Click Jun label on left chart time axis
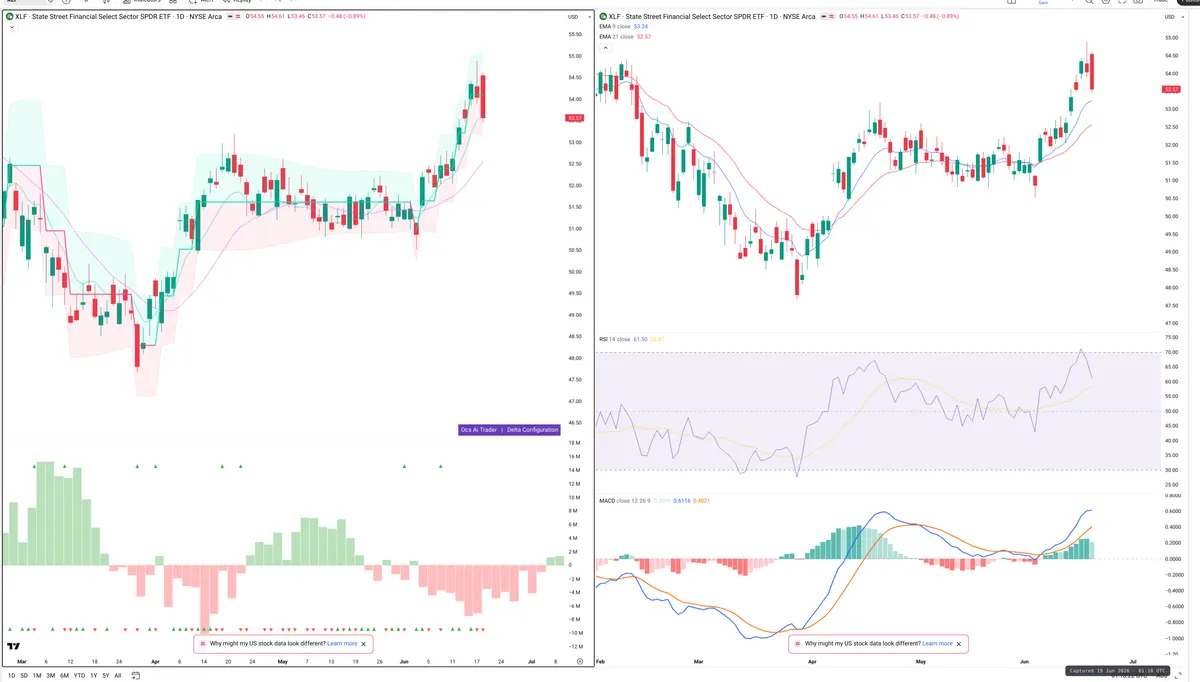Viewport: 1200px width, 682px height. click(x=403, y=662)
